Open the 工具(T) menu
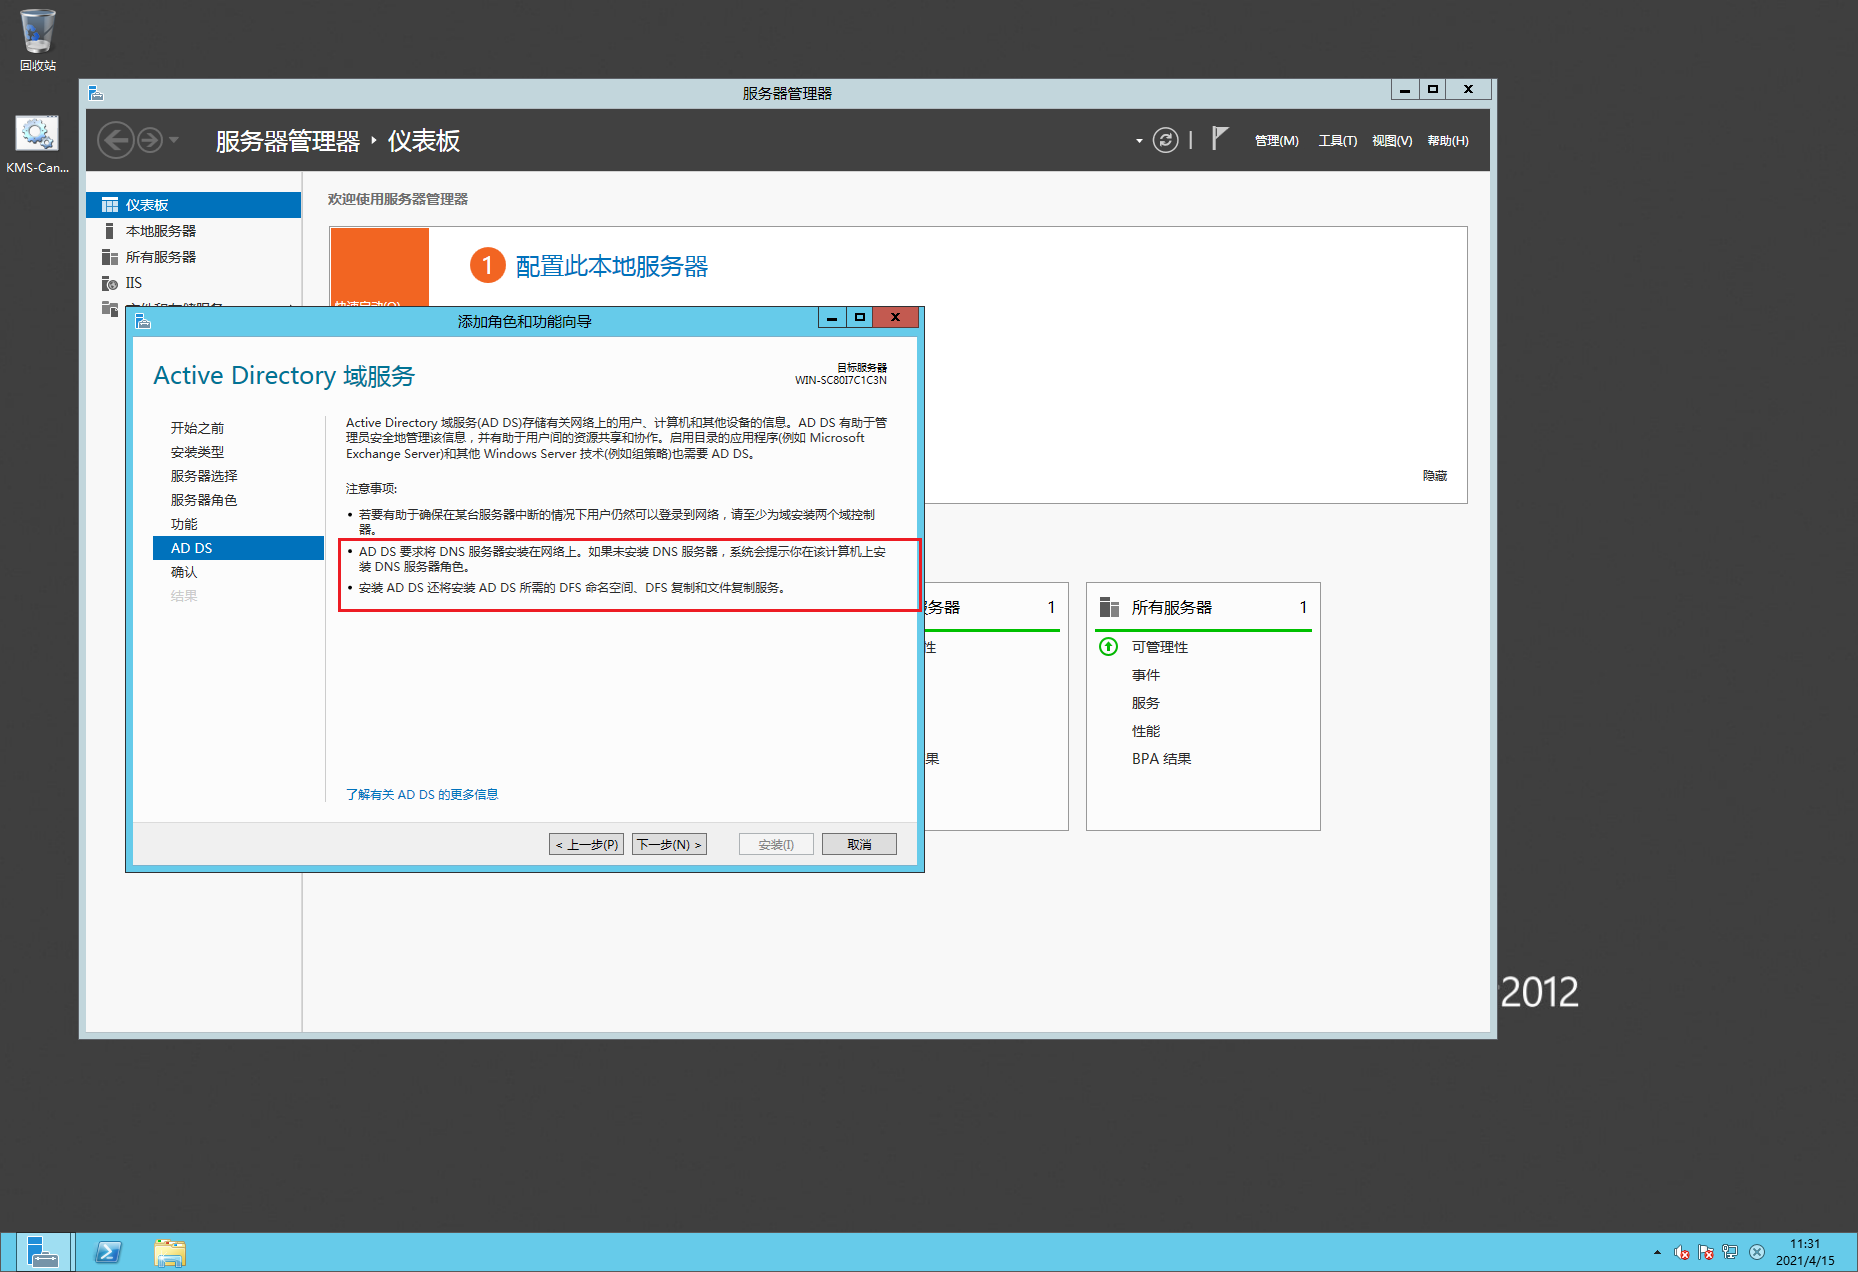The width and height of the screenshot is (1858, 1272). (x=1337, y=141)
